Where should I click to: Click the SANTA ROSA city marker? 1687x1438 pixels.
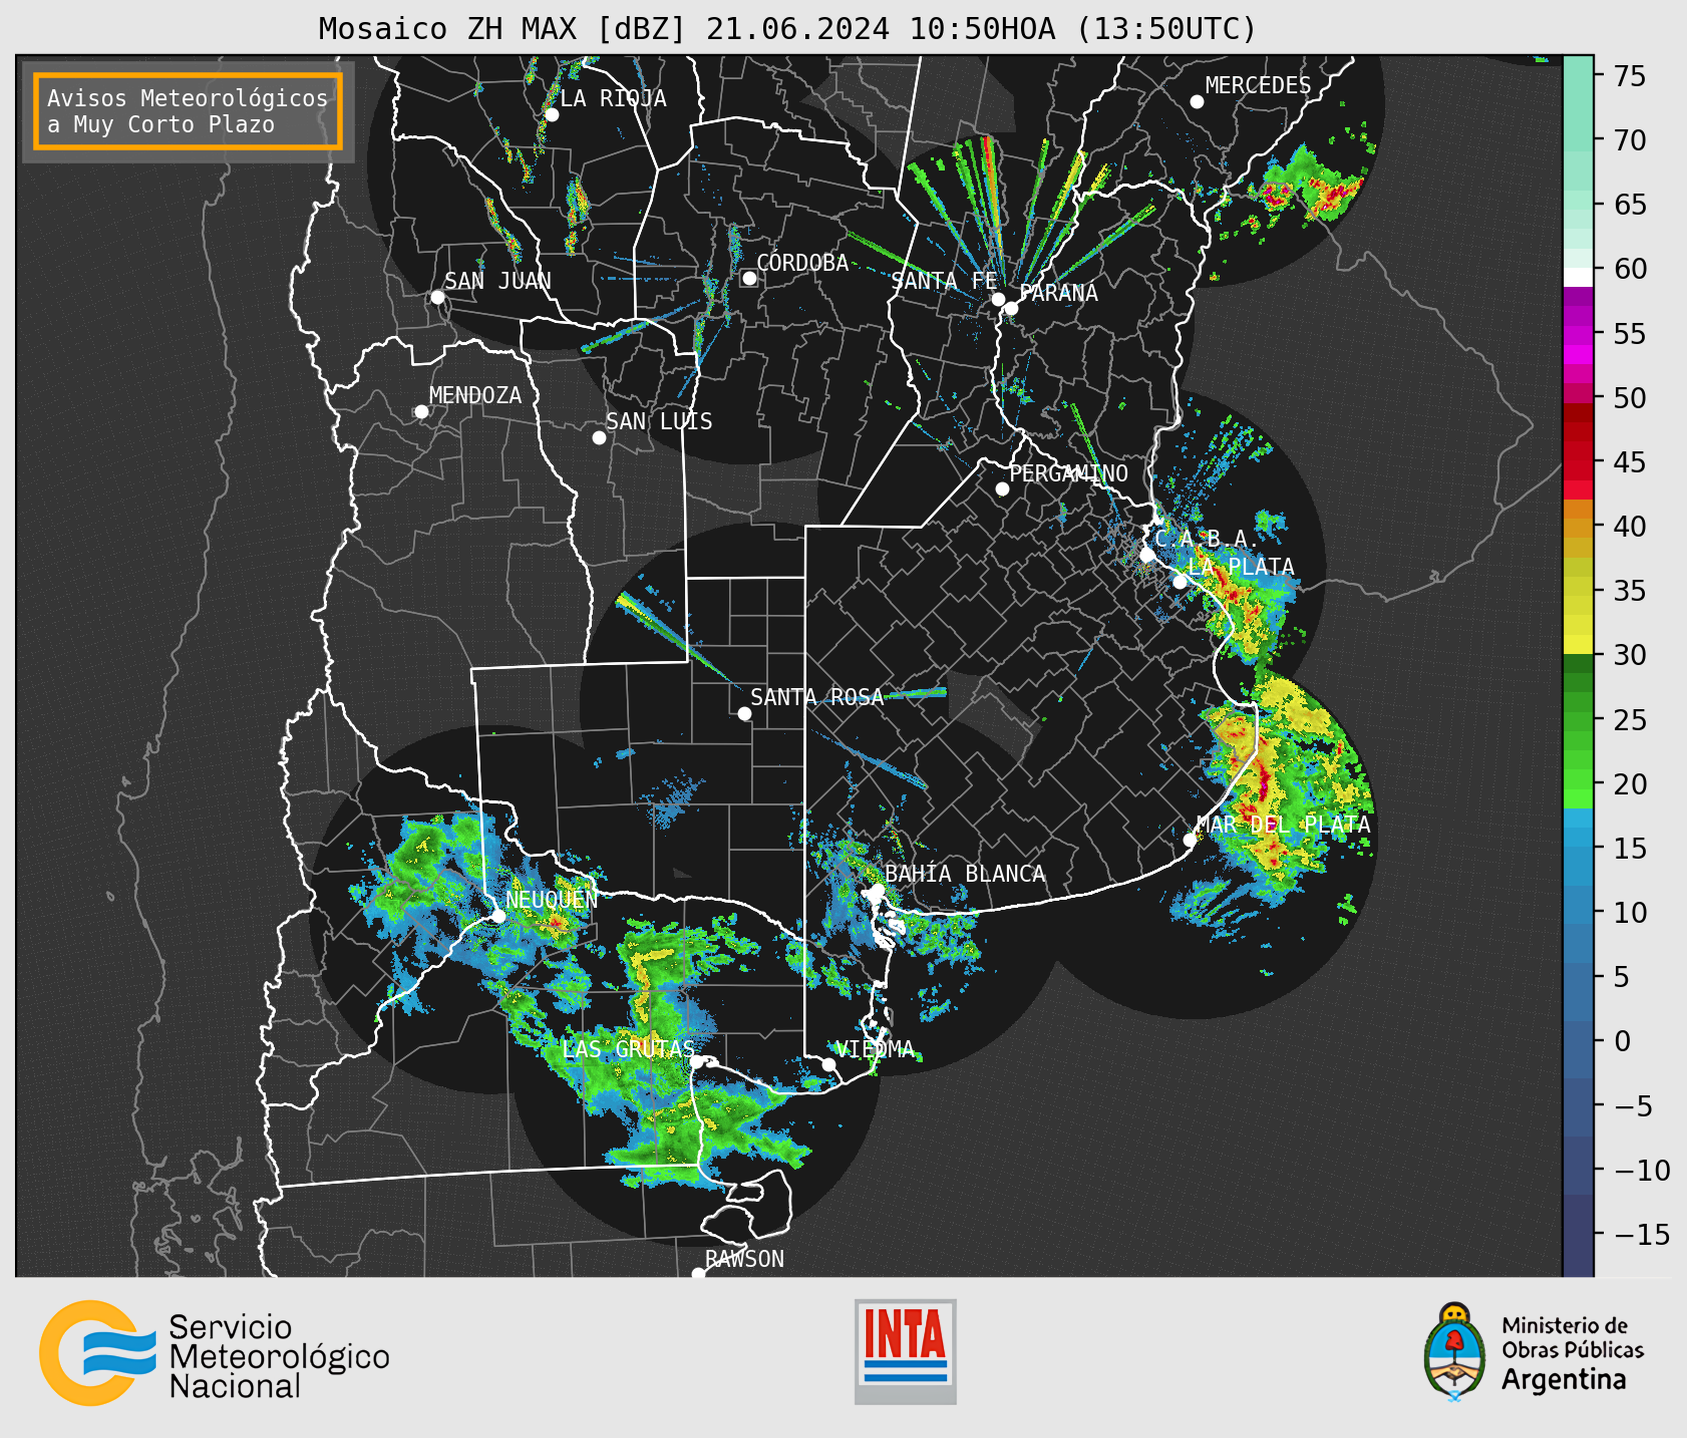pyautogui.click(x=744, y=714)
